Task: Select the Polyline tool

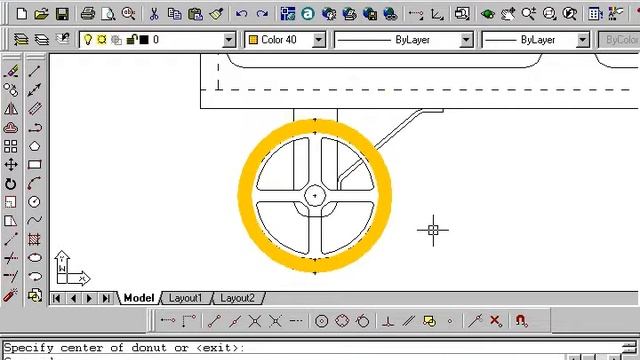Action: pos(35,127)
